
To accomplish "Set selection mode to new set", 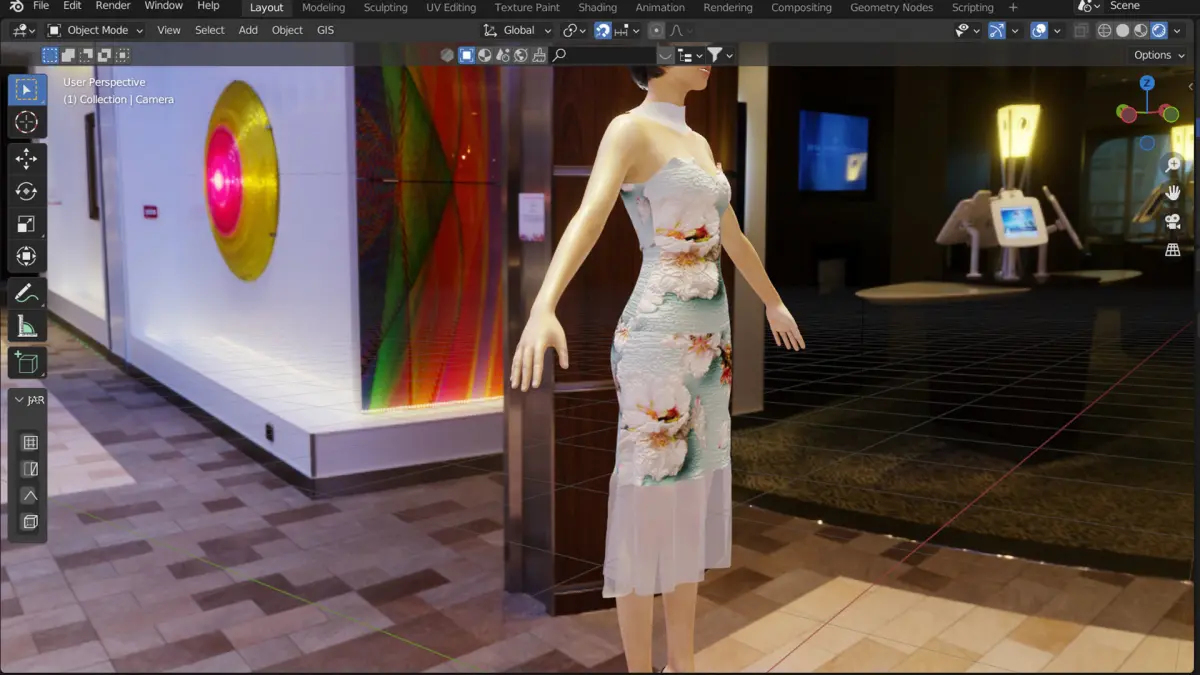I will point(50,55).
